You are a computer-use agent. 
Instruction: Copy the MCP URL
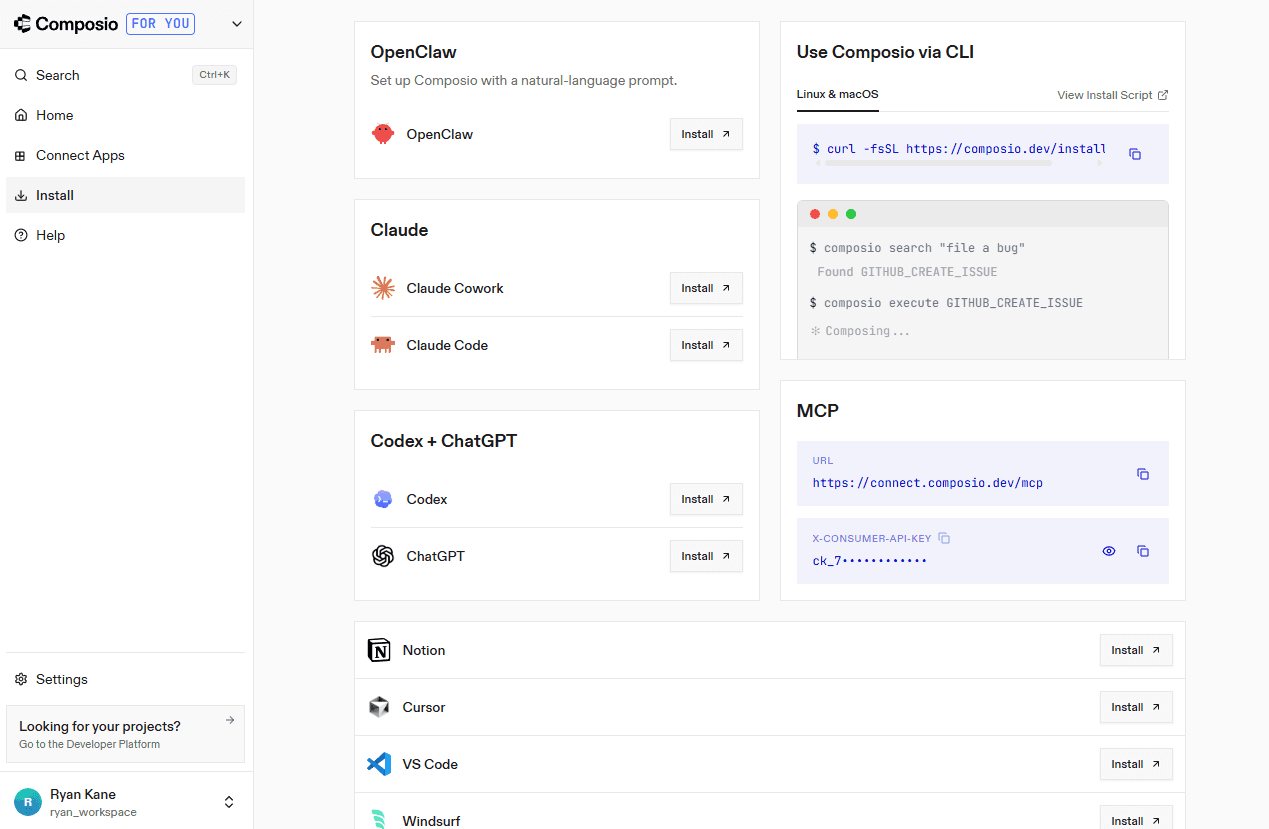click(x=1143, y=474)
